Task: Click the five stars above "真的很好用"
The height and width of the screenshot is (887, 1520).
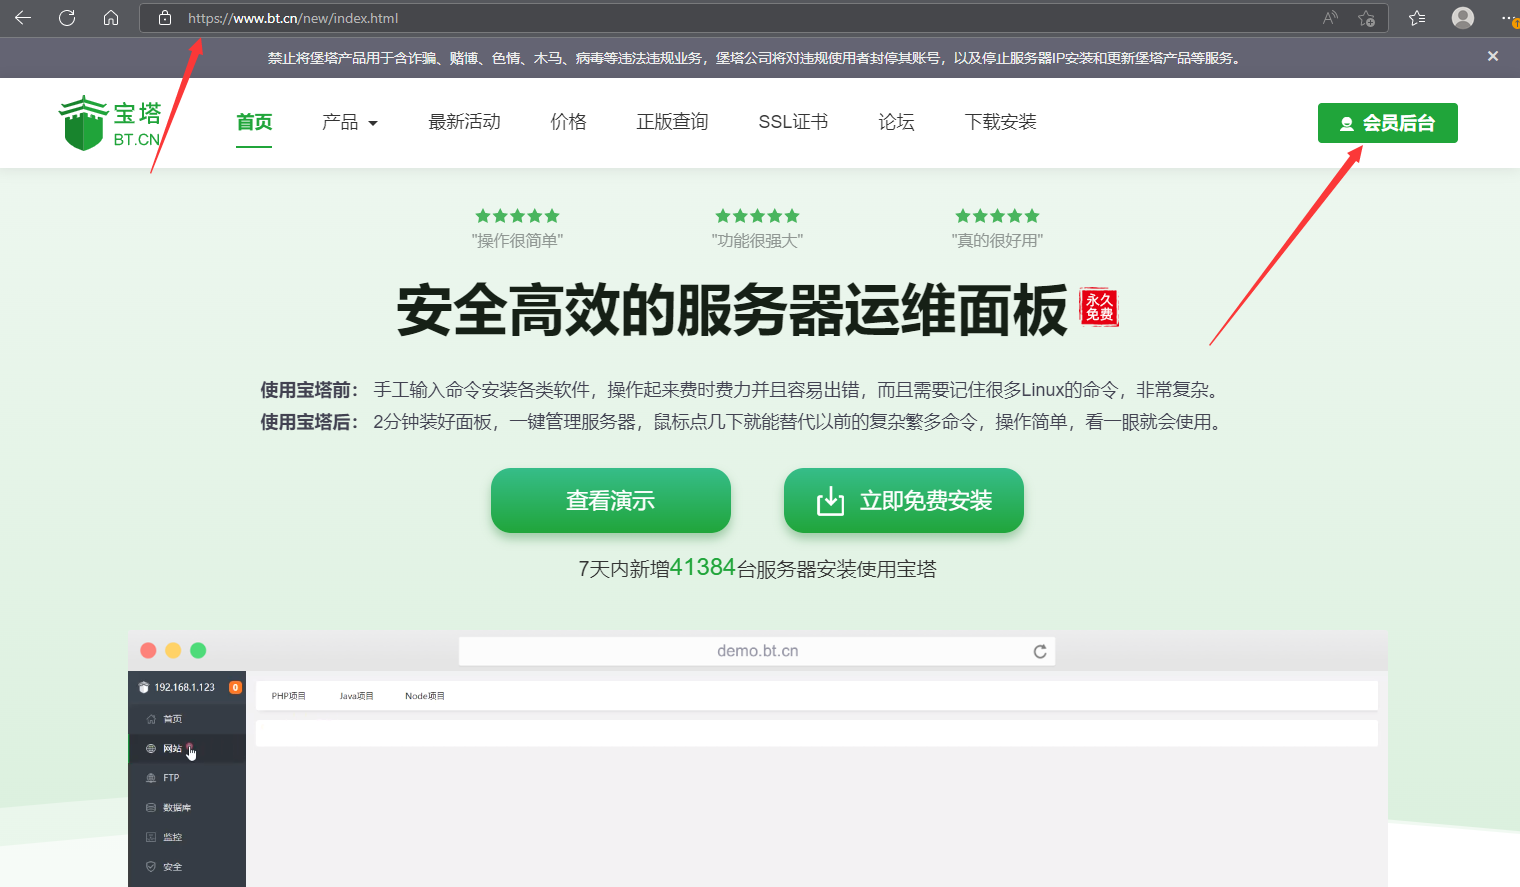Action: 997,216
